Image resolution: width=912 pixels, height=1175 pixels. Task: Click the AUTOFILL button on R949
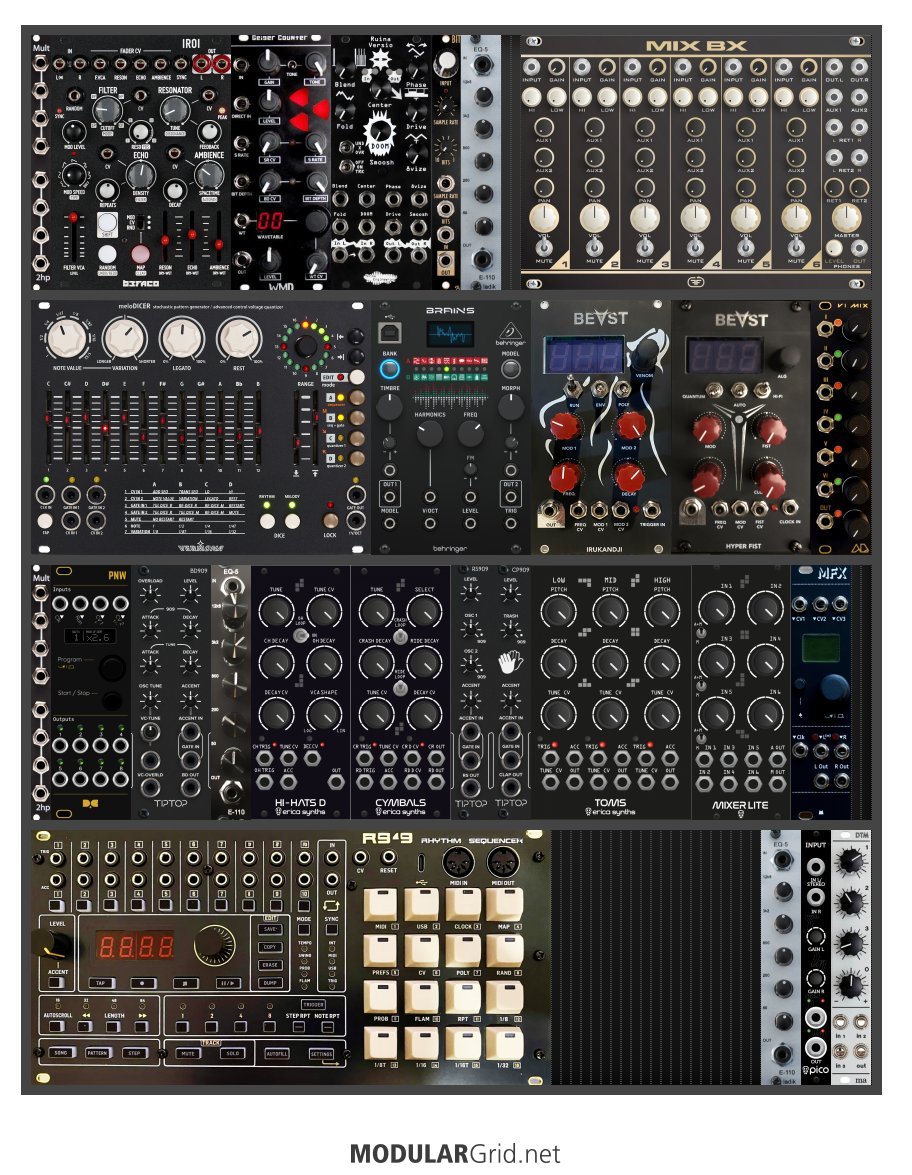[277, 1054]
